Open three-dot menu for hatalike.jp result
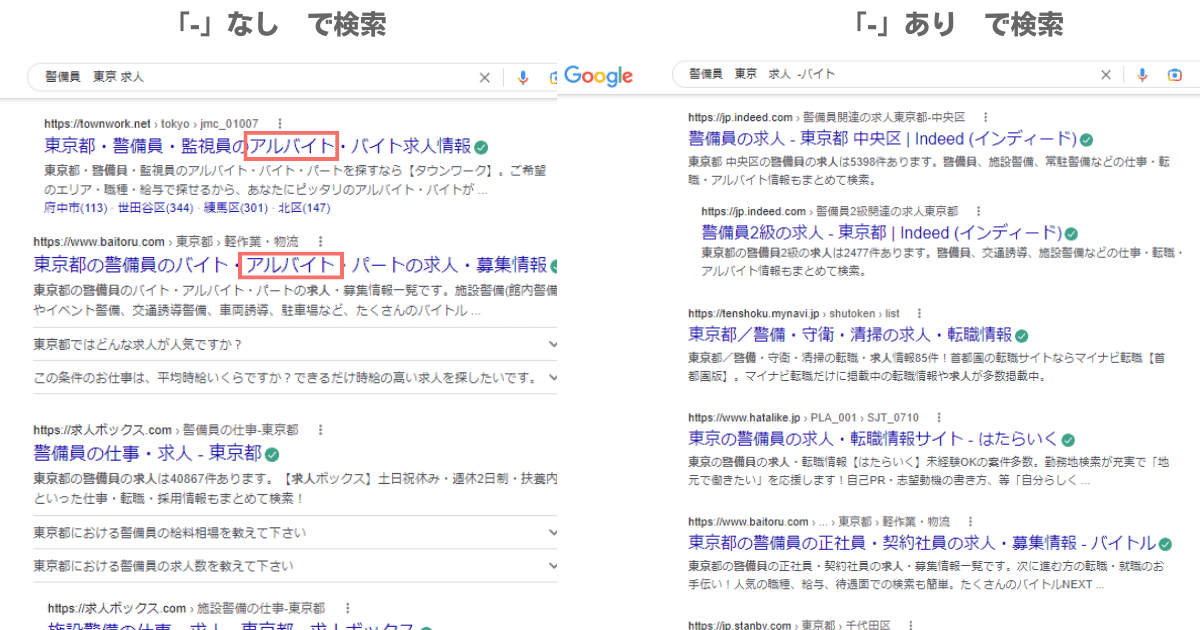 (940, 417)
